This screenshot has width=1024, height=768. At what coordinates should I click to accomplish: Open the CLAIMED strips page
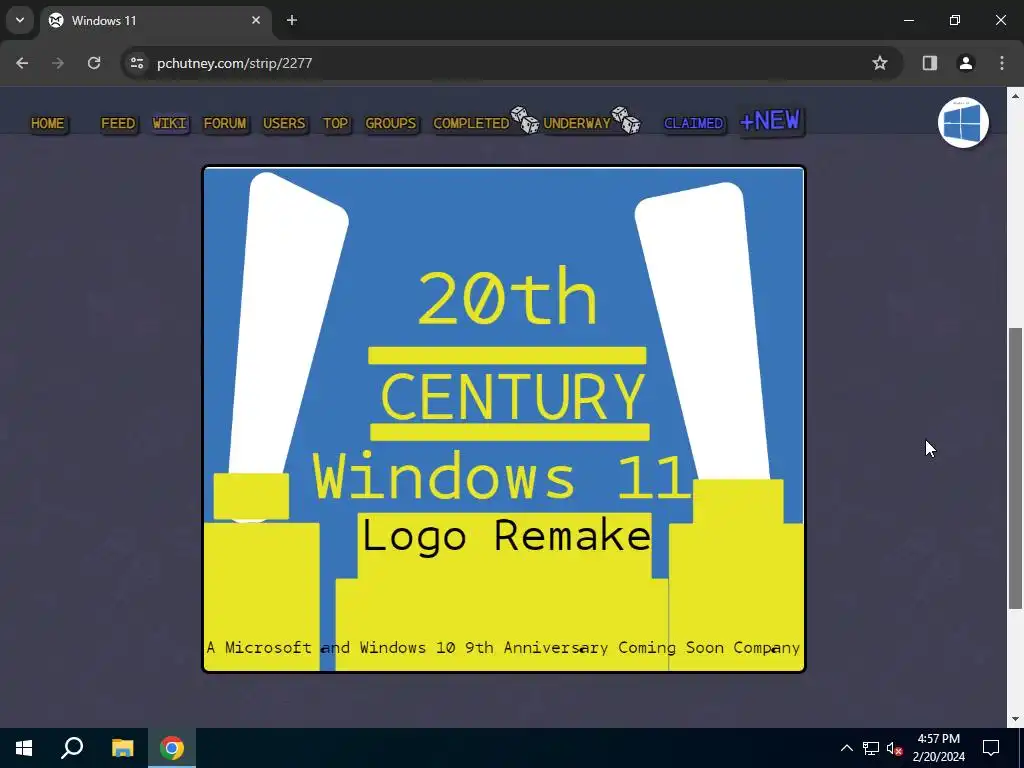[694, 123]
